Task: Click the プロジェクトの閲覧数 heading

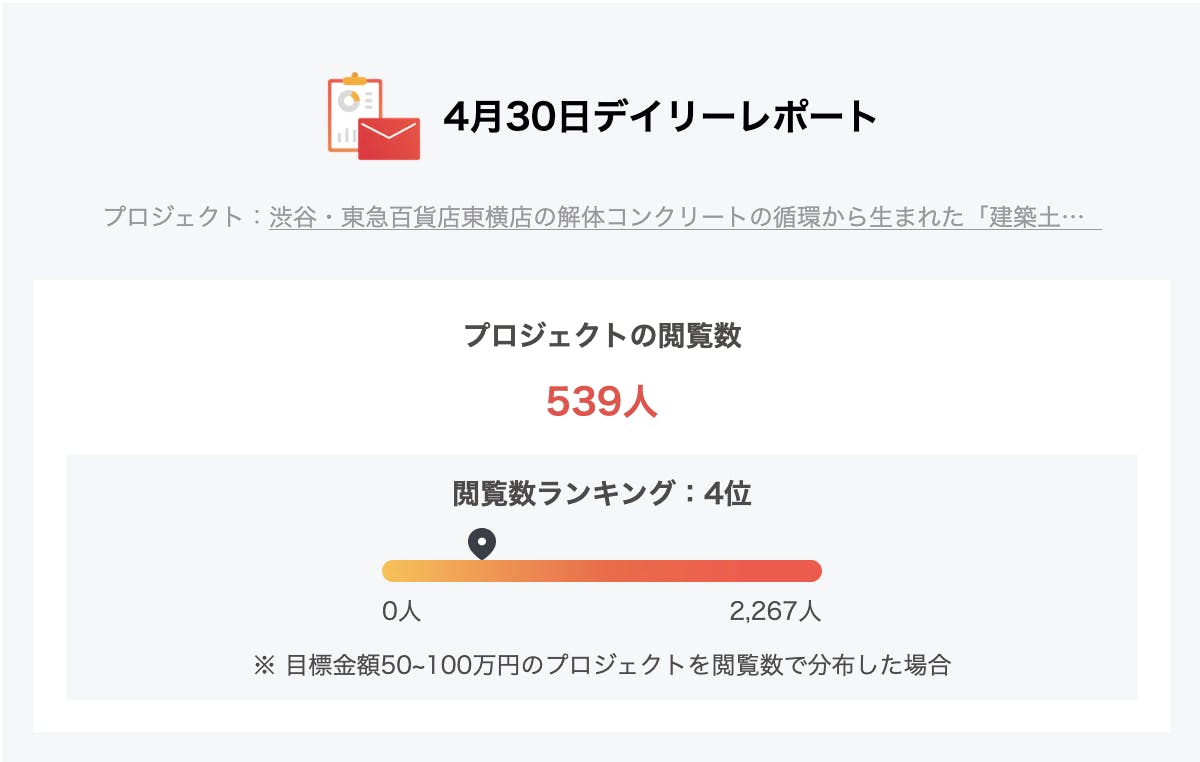Action: point(602,336)
